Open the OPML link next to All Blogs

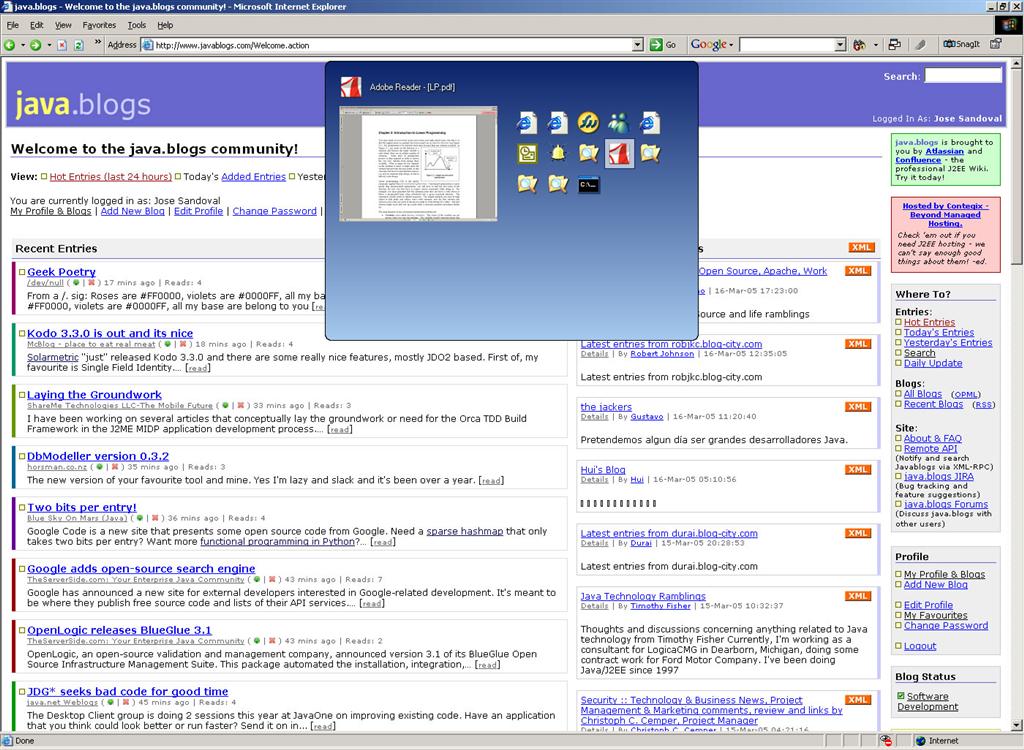point(965,395)
